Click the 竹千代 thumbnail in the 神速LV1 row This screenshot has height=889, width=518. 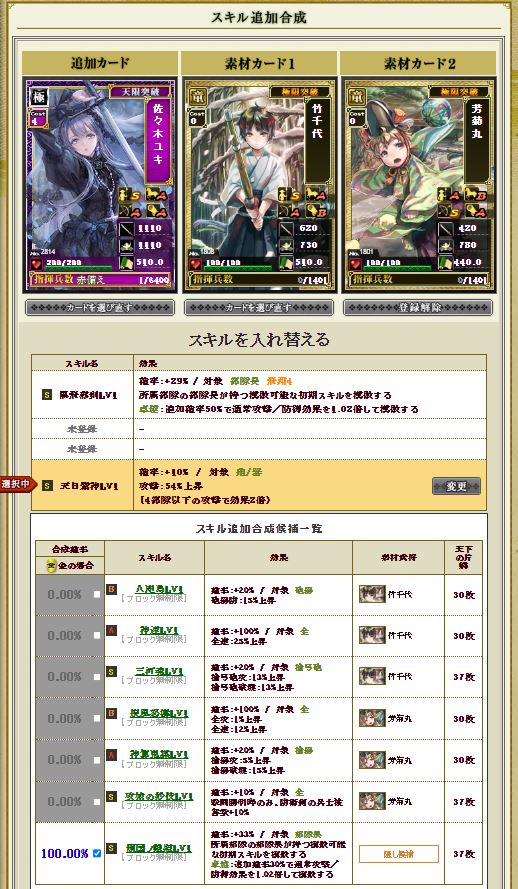[x=372, y=635]
